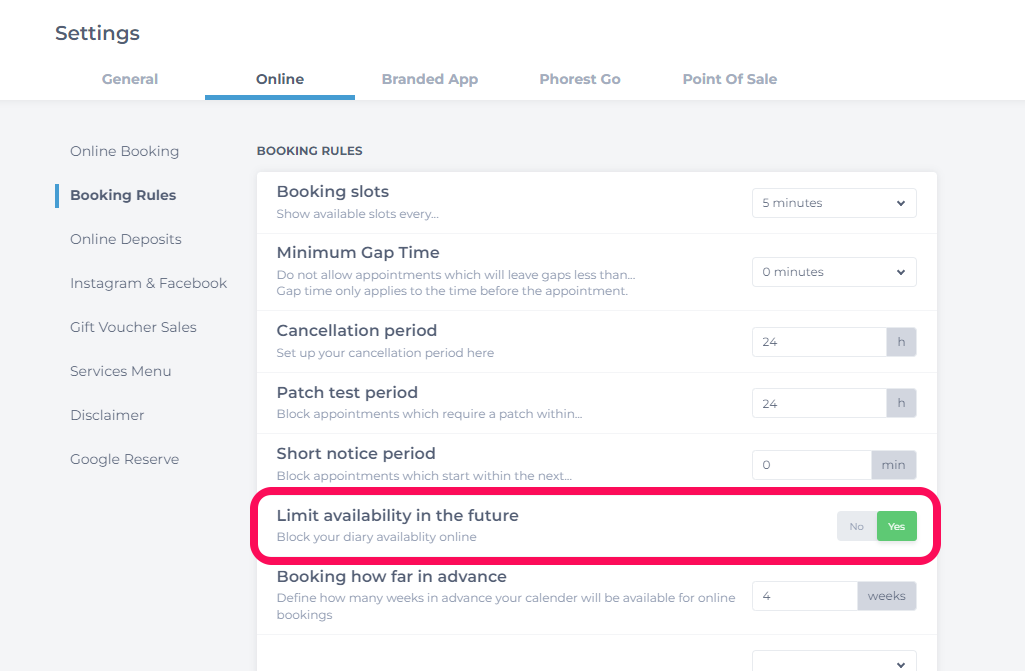This screenshot has width=1025, height=671.
Task: Open Services Menu settings
Action: (x=120, y=371)
